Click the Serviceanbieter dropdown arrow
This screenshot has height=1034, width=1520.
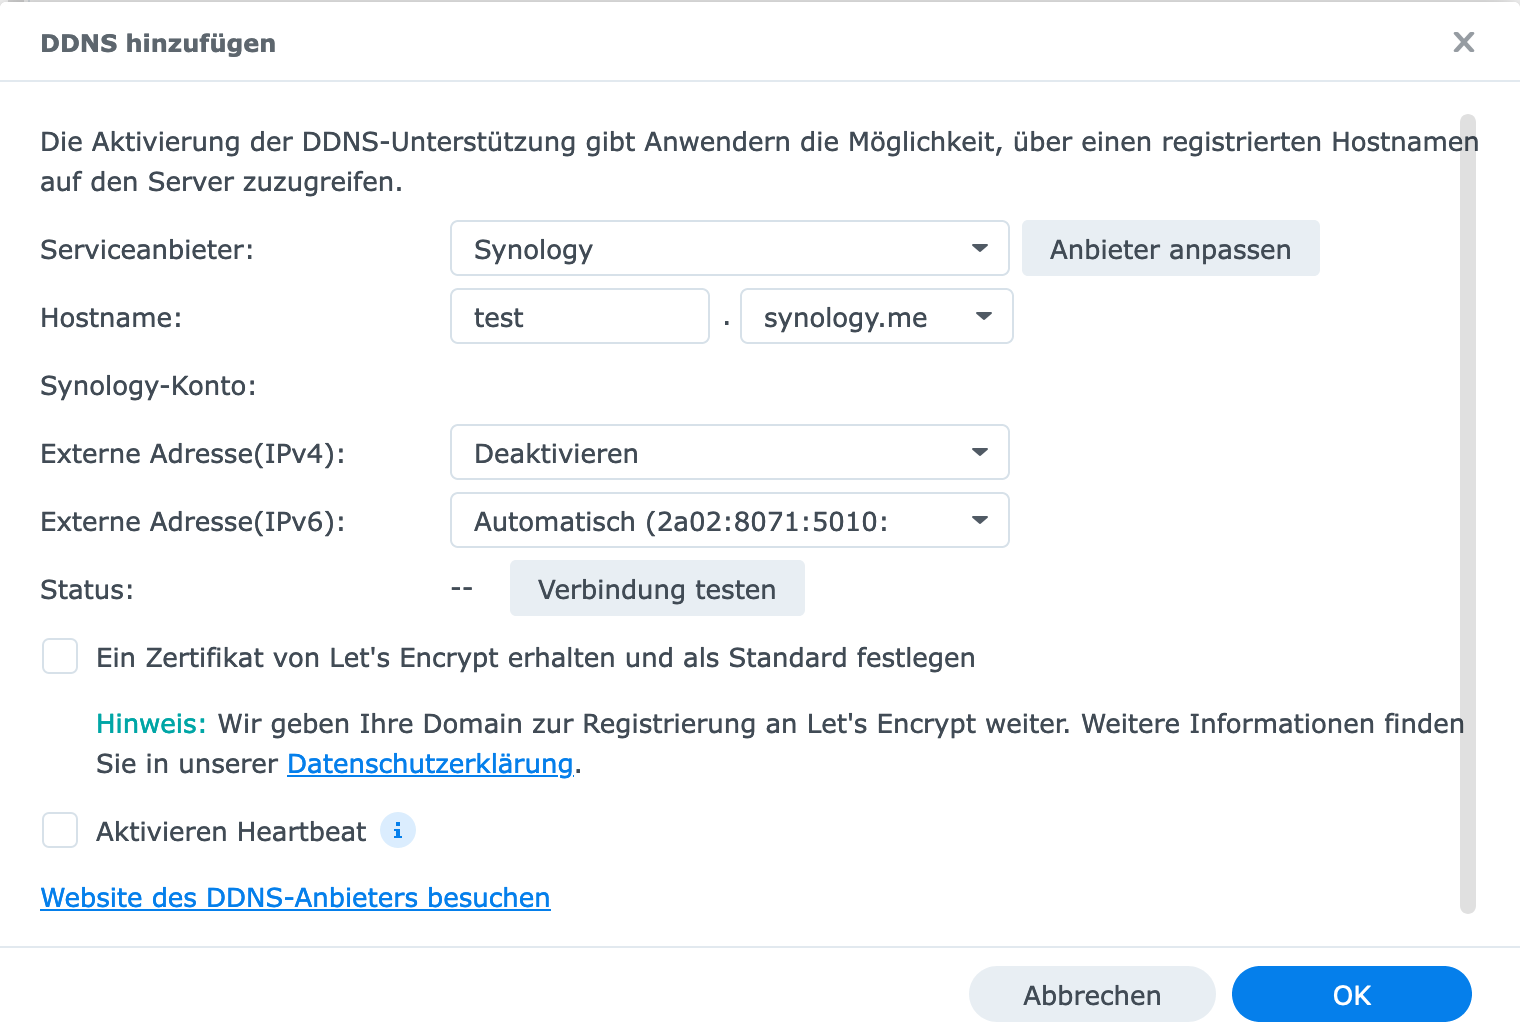pyautogui.click(x=980, y=249)
